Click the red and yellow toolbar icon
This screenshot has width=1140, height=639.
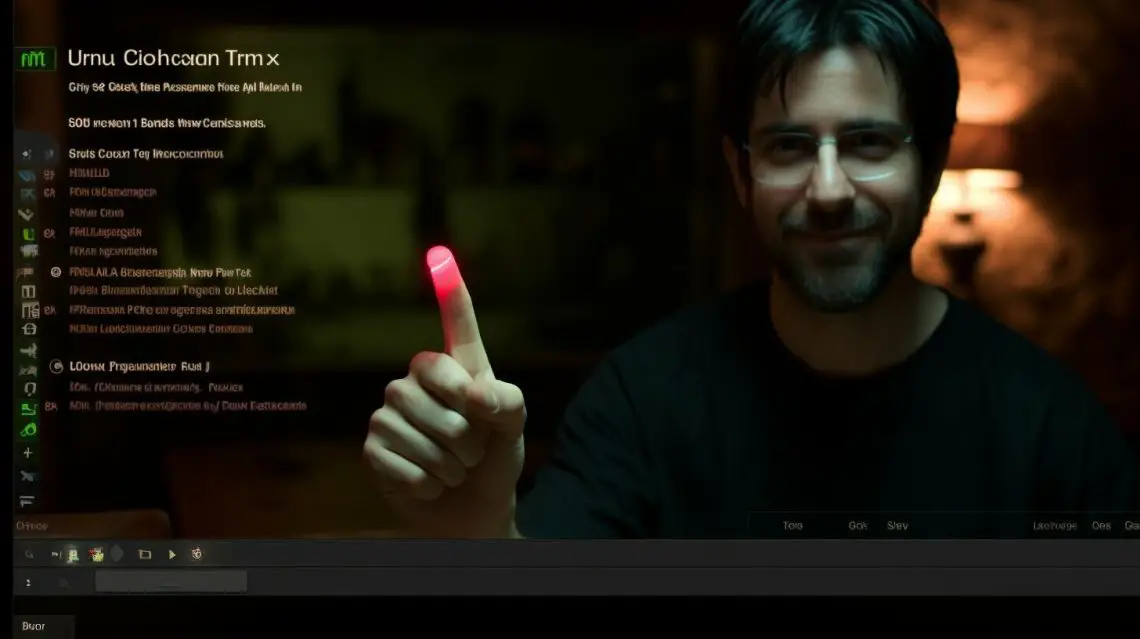(x=97, y=554)
